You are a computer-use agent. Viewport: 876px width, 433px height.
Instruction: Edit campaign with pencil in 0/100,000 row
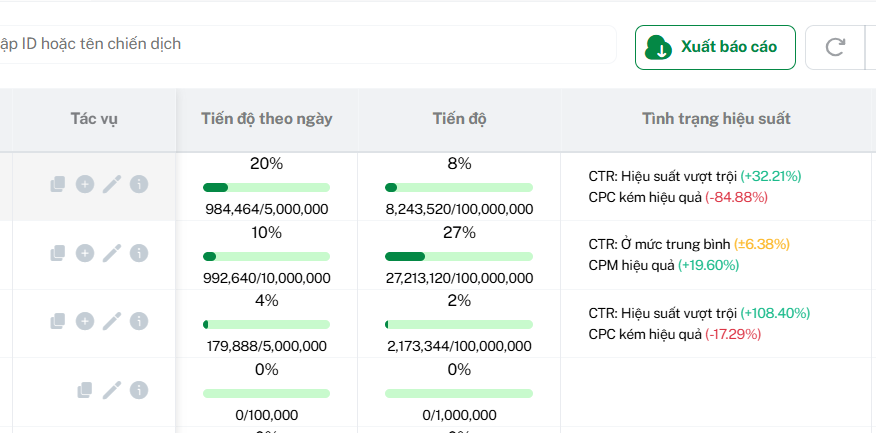click(112, 390)
